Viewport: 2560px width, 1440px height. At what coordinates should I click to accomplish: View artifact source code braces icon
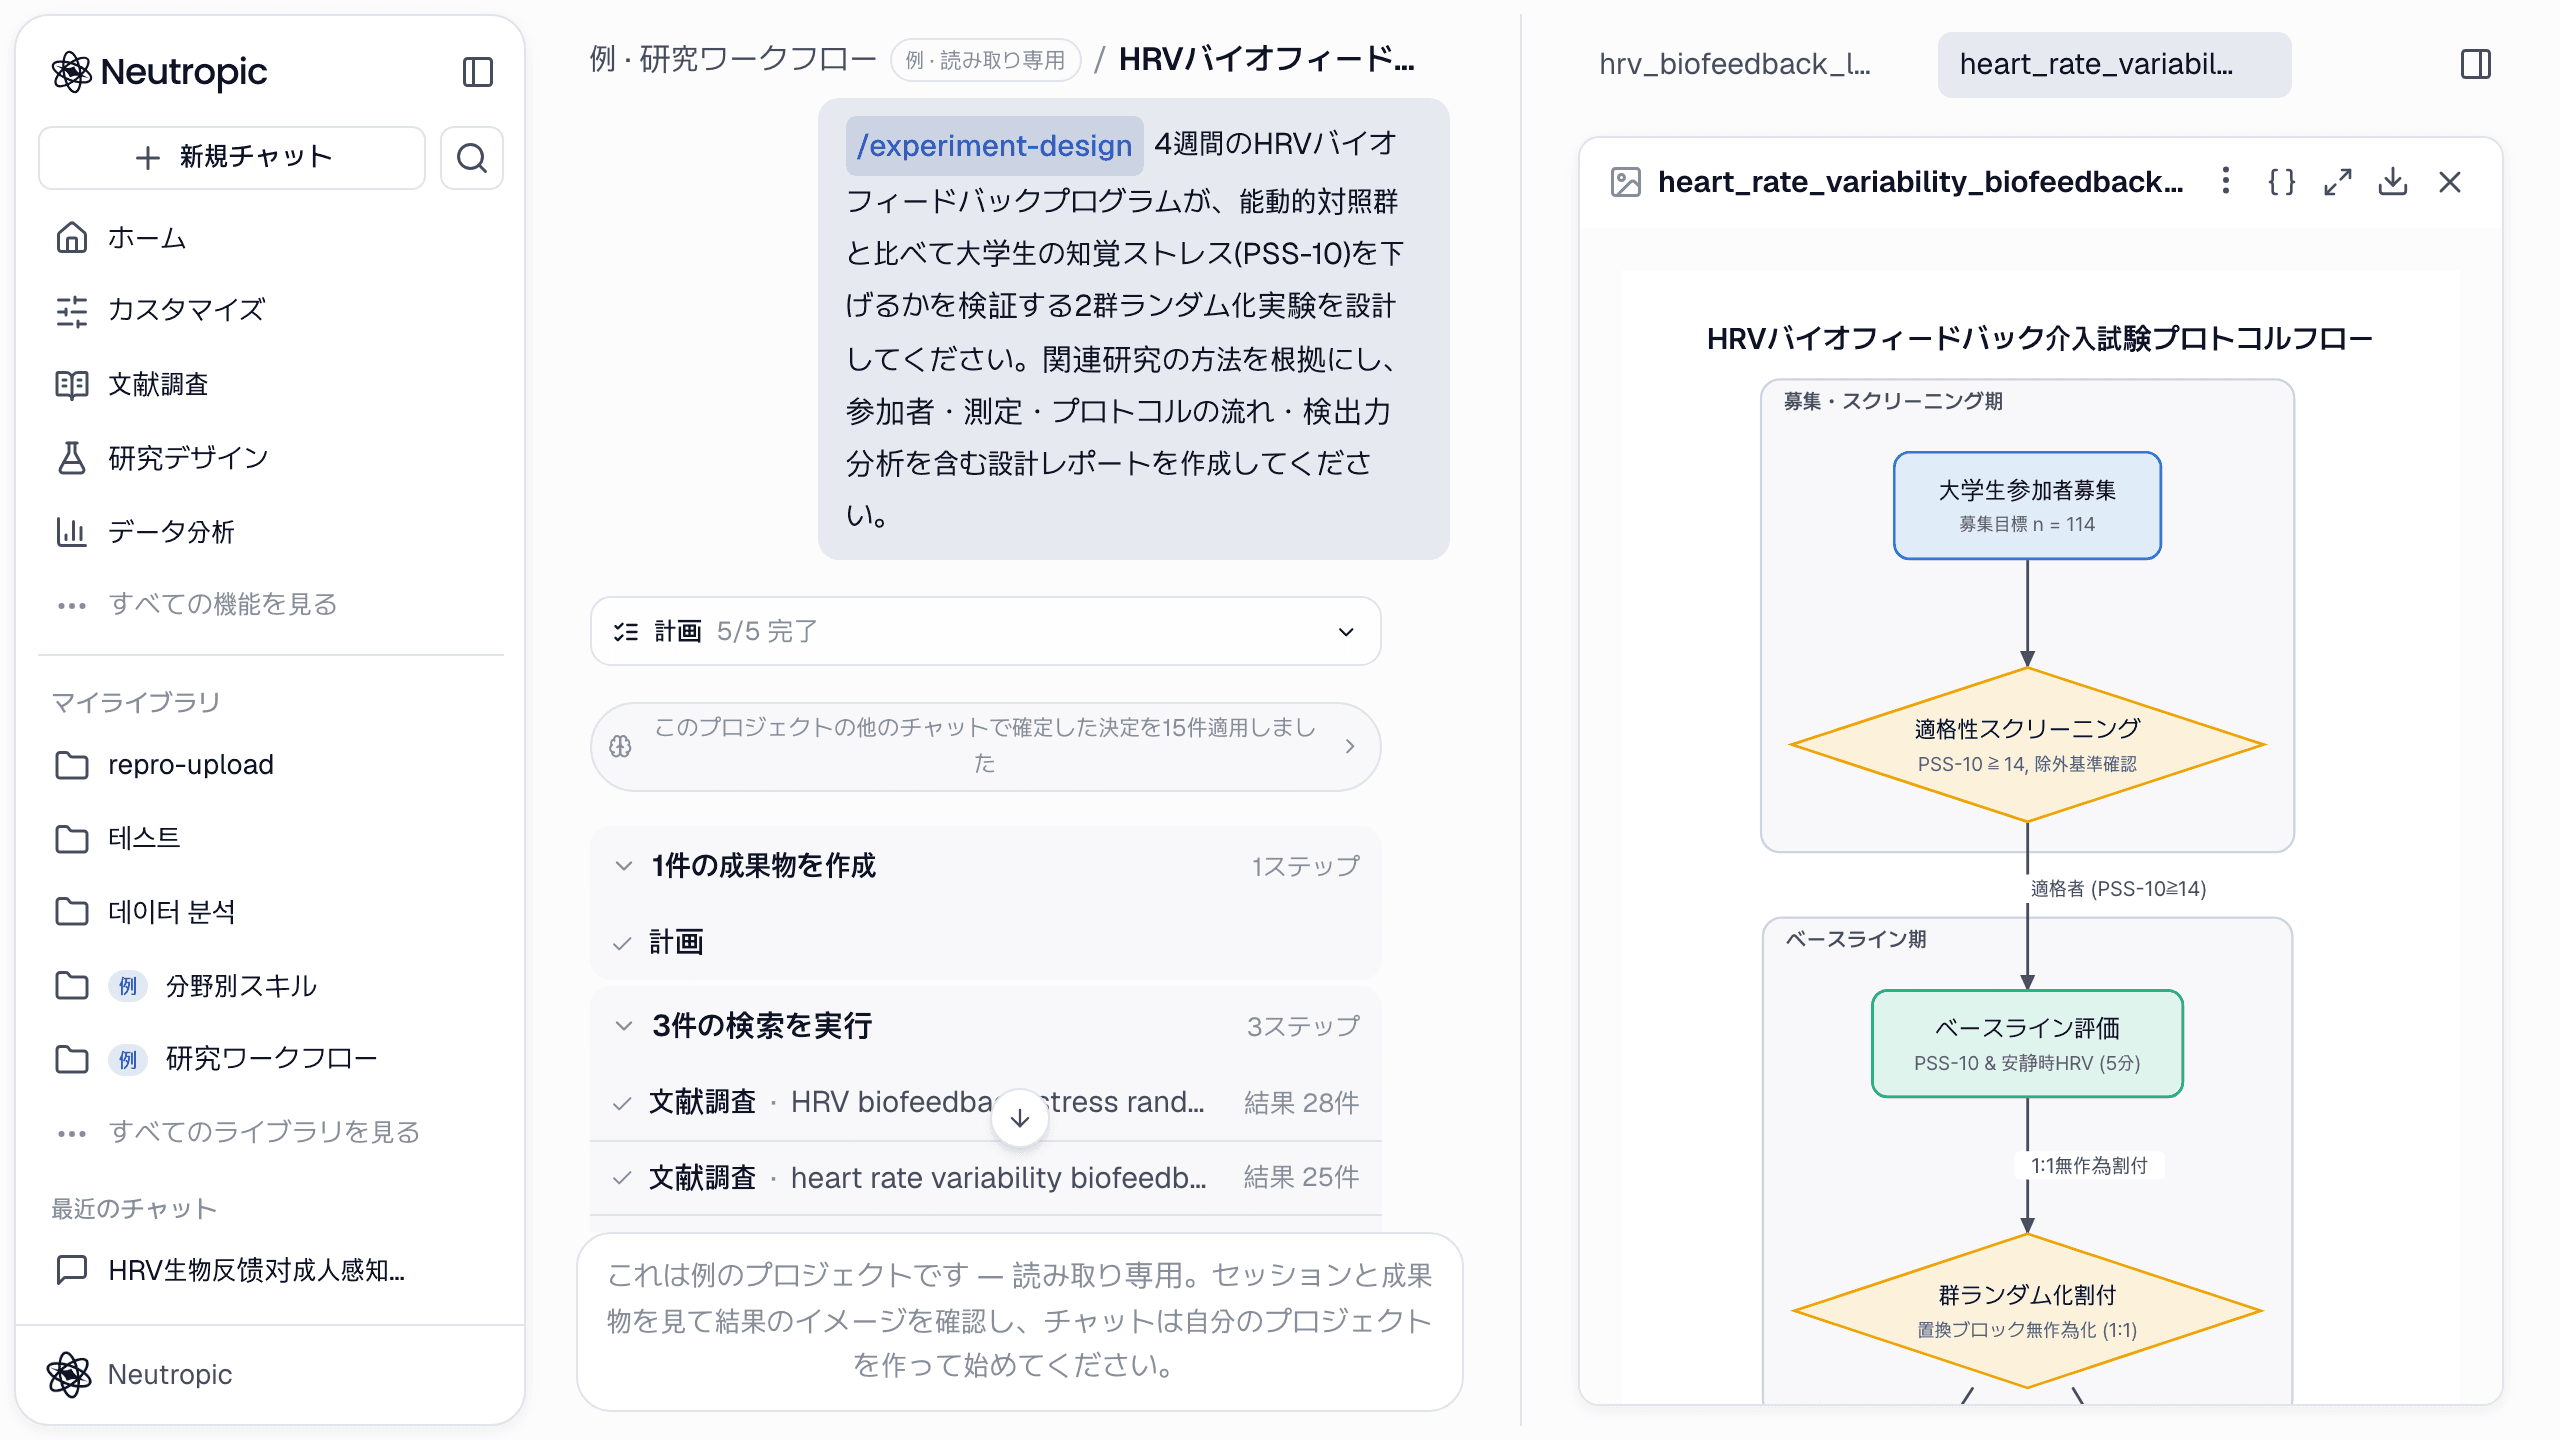pyautogui.click(x=2281, y=182)
